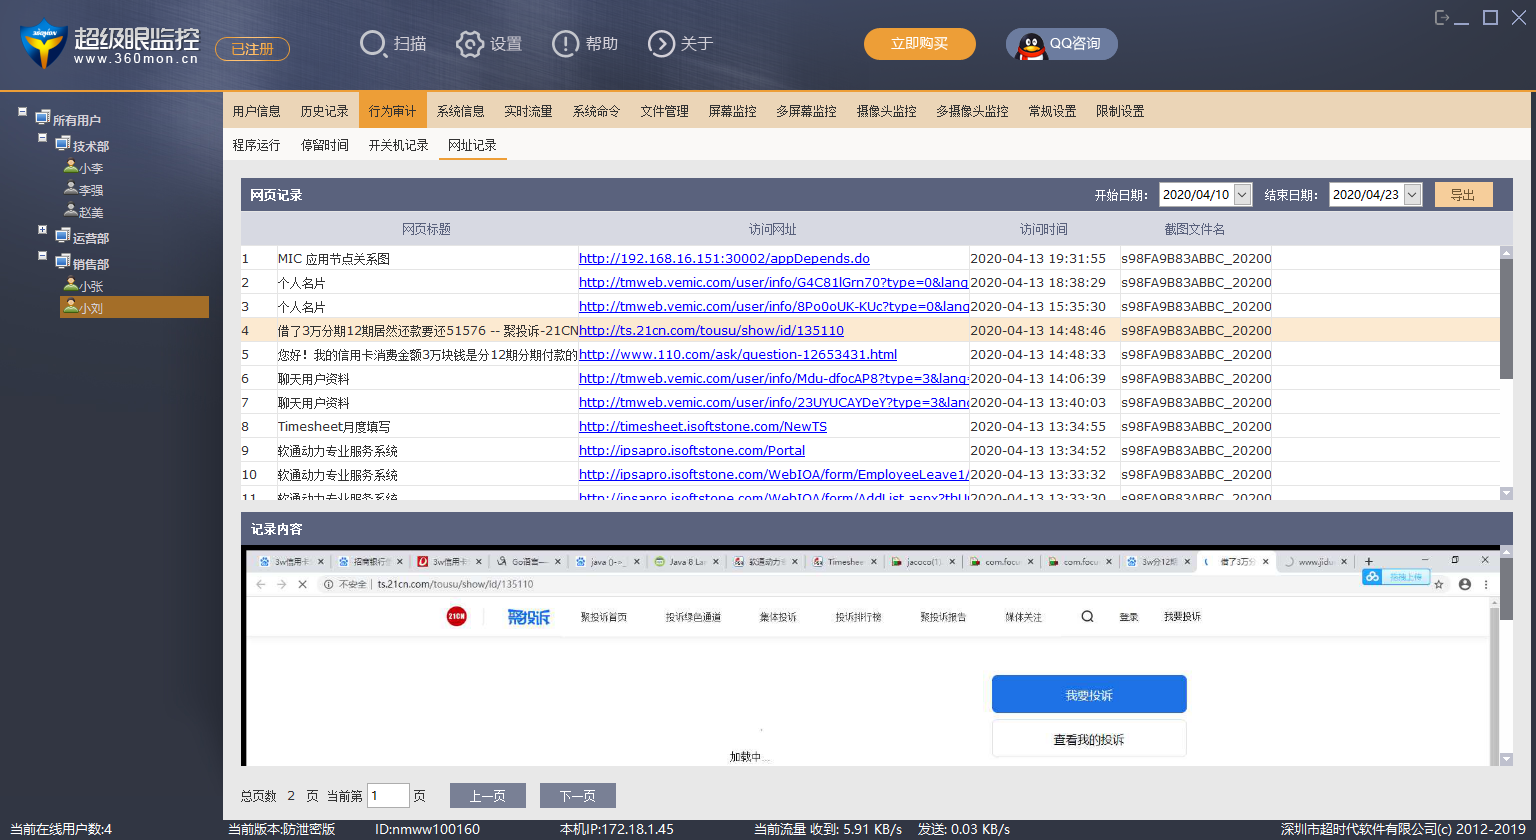Click the 导出 export button
This screenshot has height=840, width=1536.
click(x=1463, y=195)
